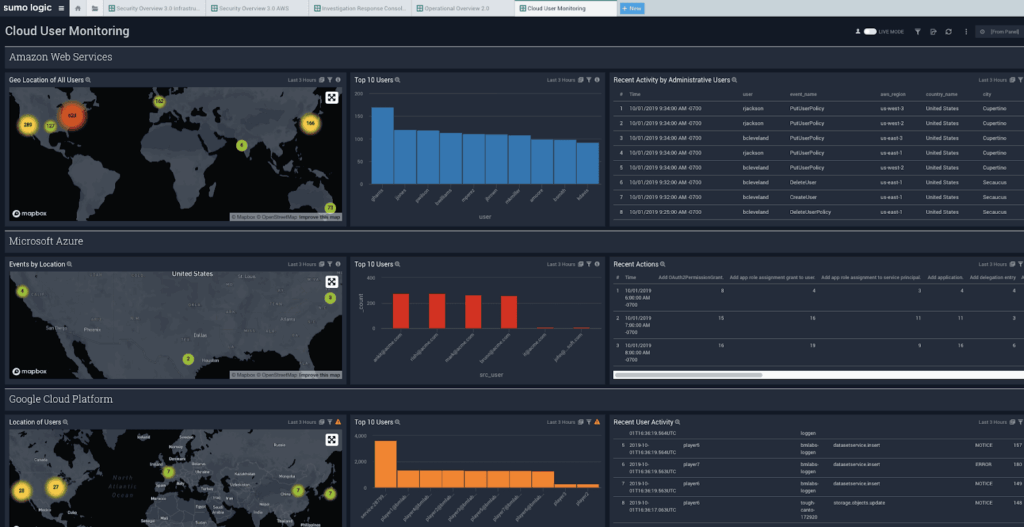
Task: Open search for Location of Users panel
Action: point(65,422)
